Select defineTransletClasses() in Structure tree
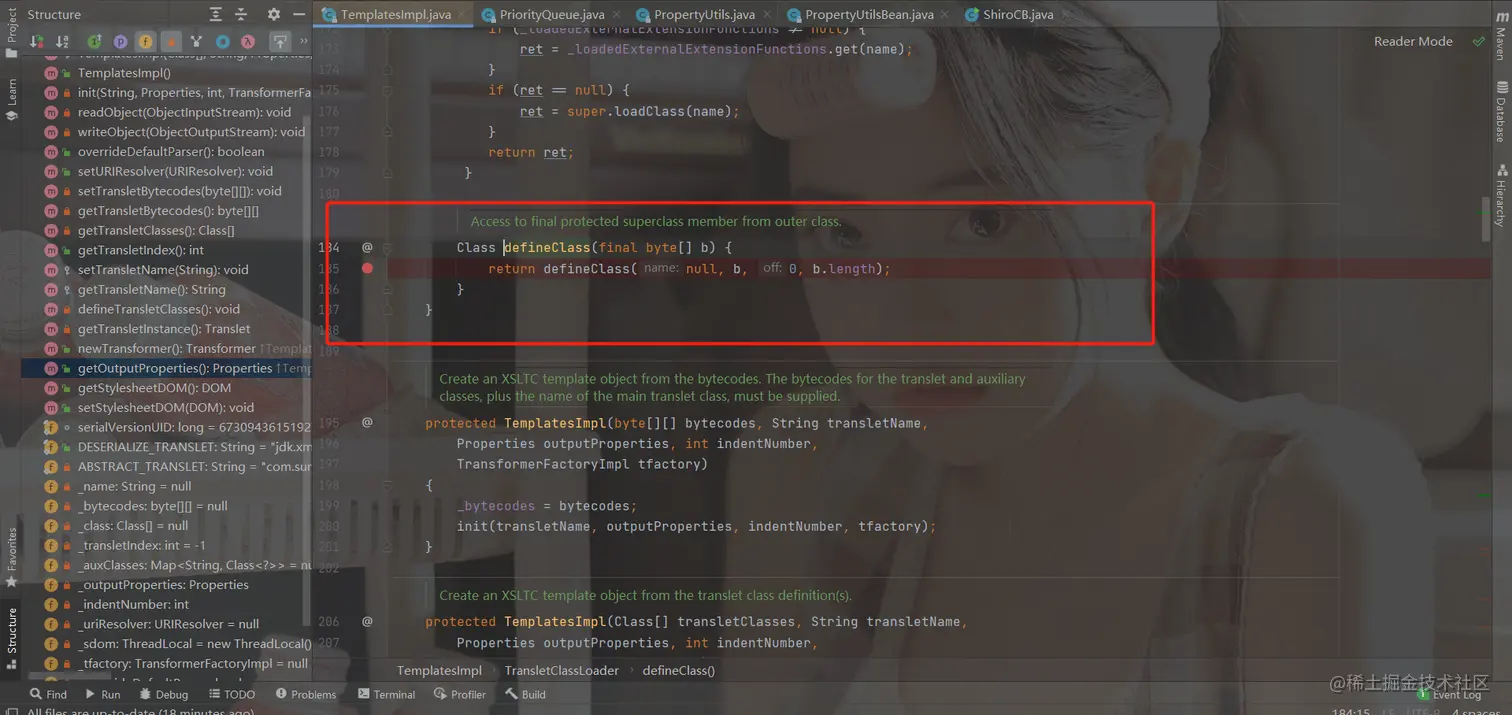Screen dimensions: 1512x715 click(166, 309)
